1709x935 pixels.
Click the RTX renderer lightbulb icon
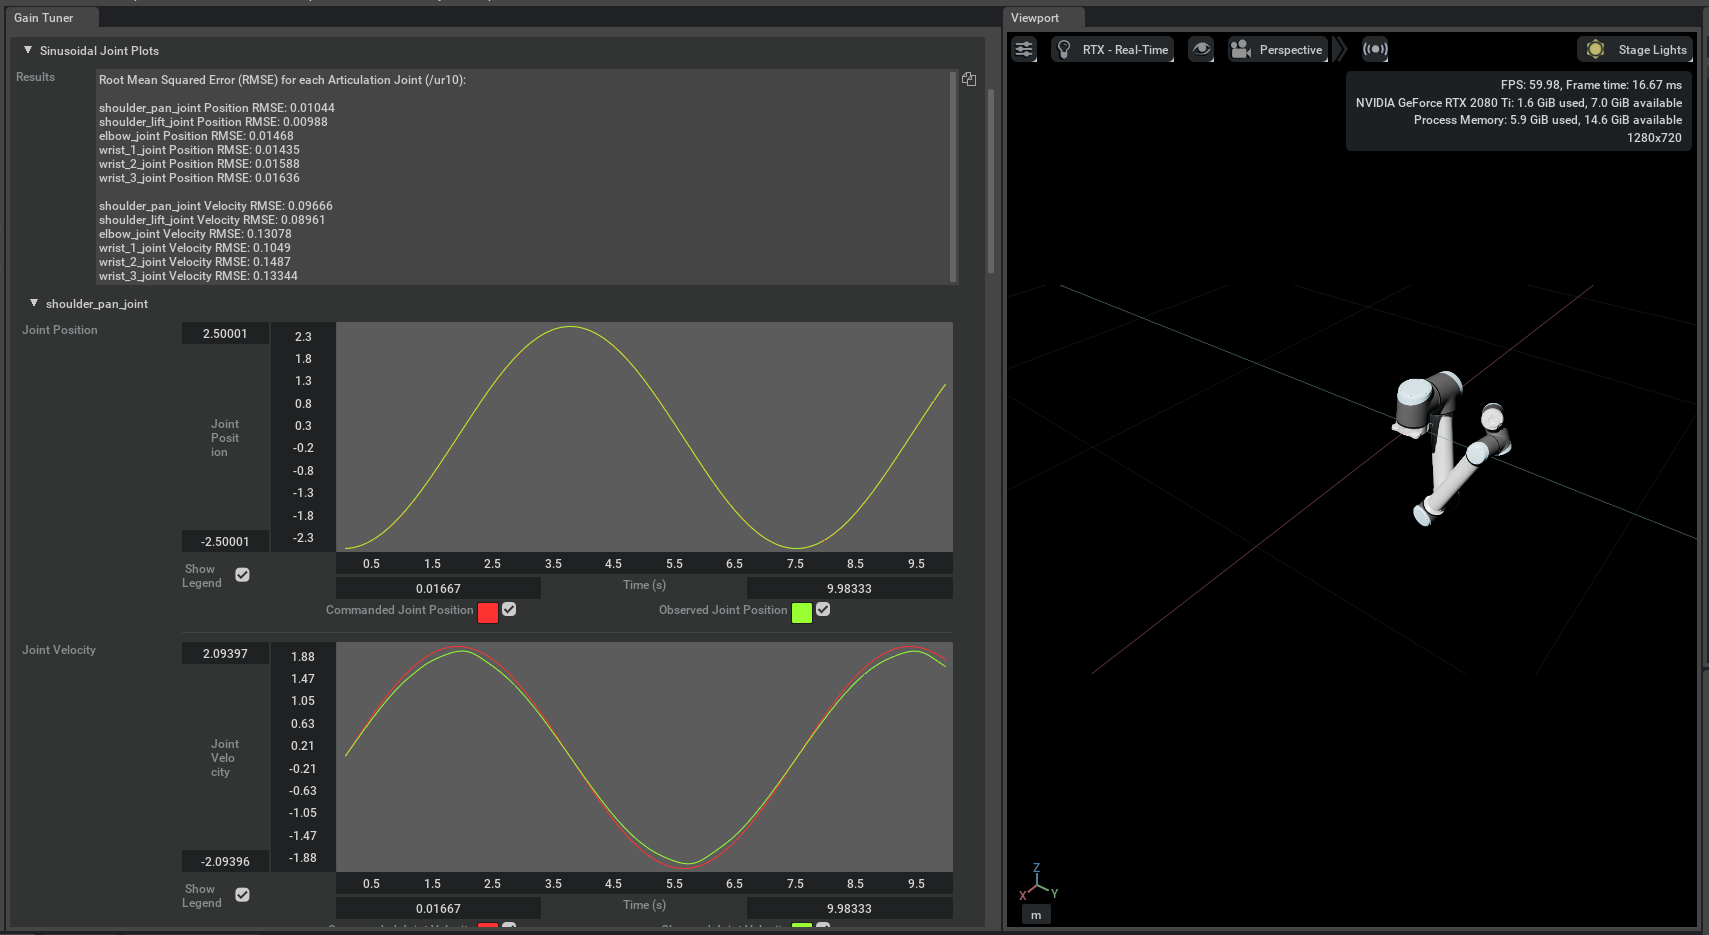click(1064, 49)
